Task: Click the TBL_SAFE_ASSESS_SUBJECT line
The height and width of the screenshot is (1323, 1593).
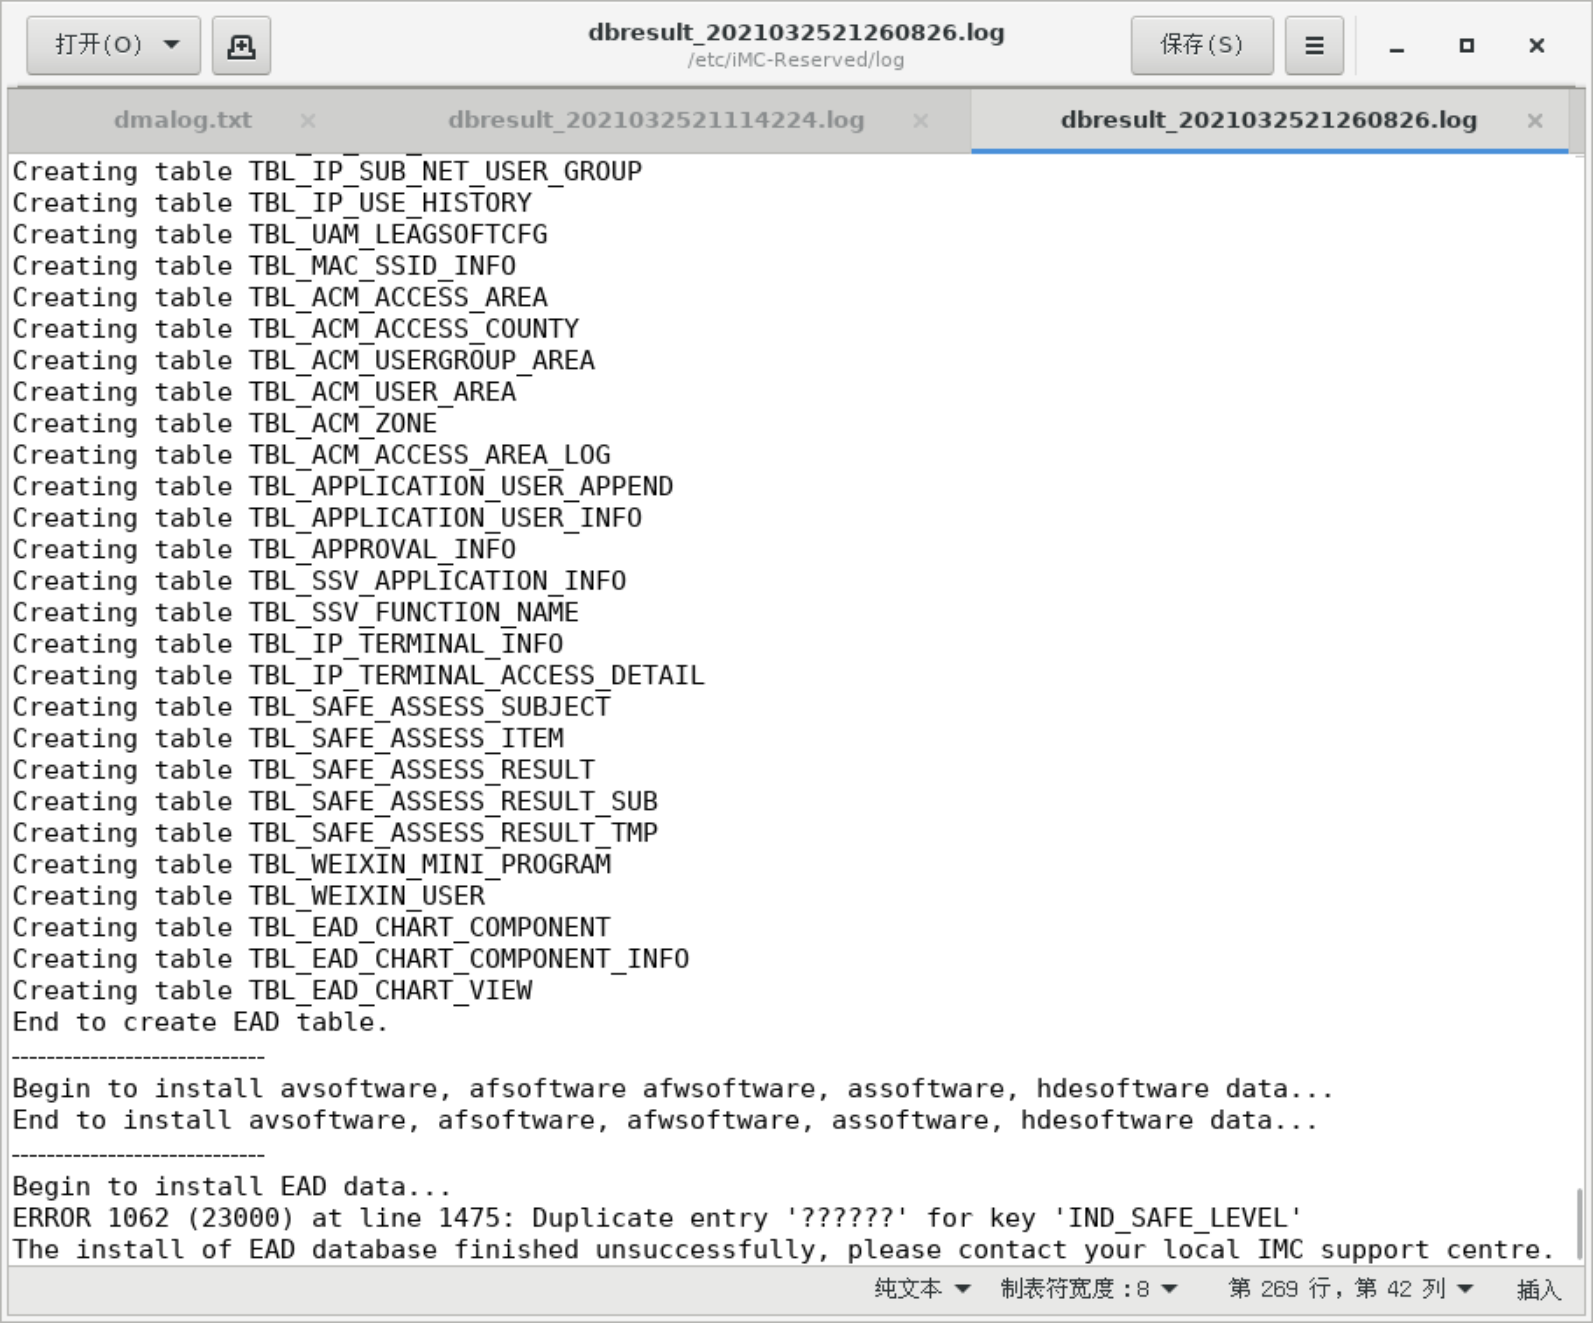Action: coord(312,707)
